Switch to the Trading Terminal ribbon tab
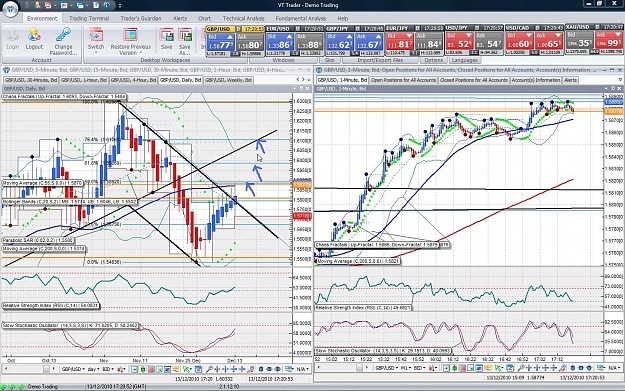The image size is (625, 391). click(x=89, y=18)
